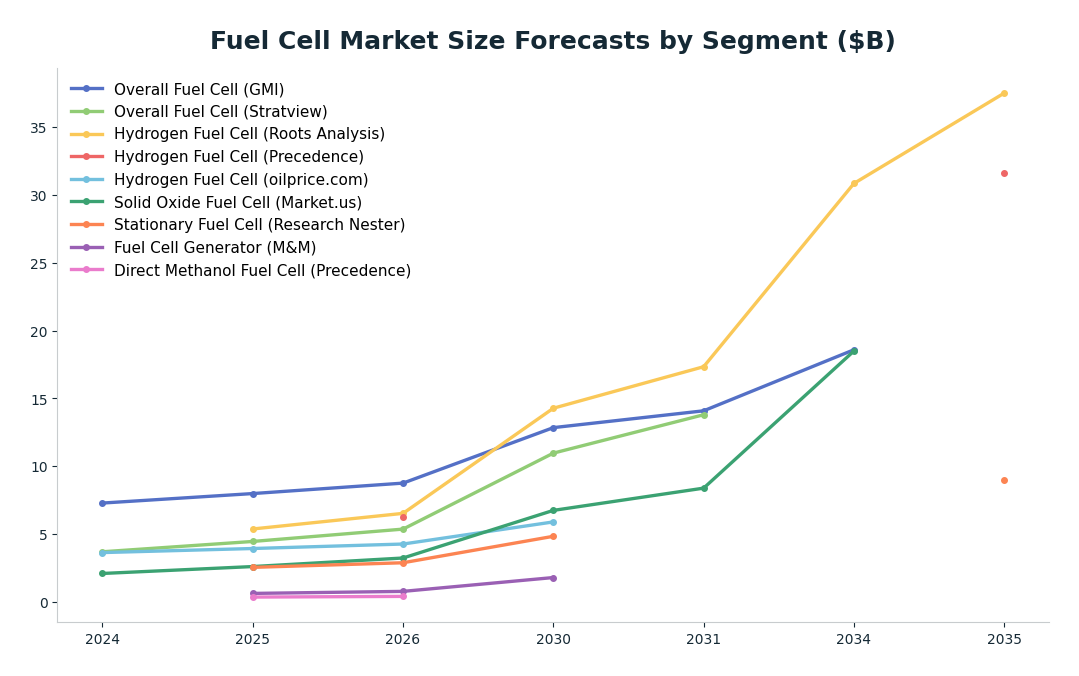Screen dimensions: 1079x676
Task: Select the yellow Roots Analysis data point for 2030
Action: 553,408
